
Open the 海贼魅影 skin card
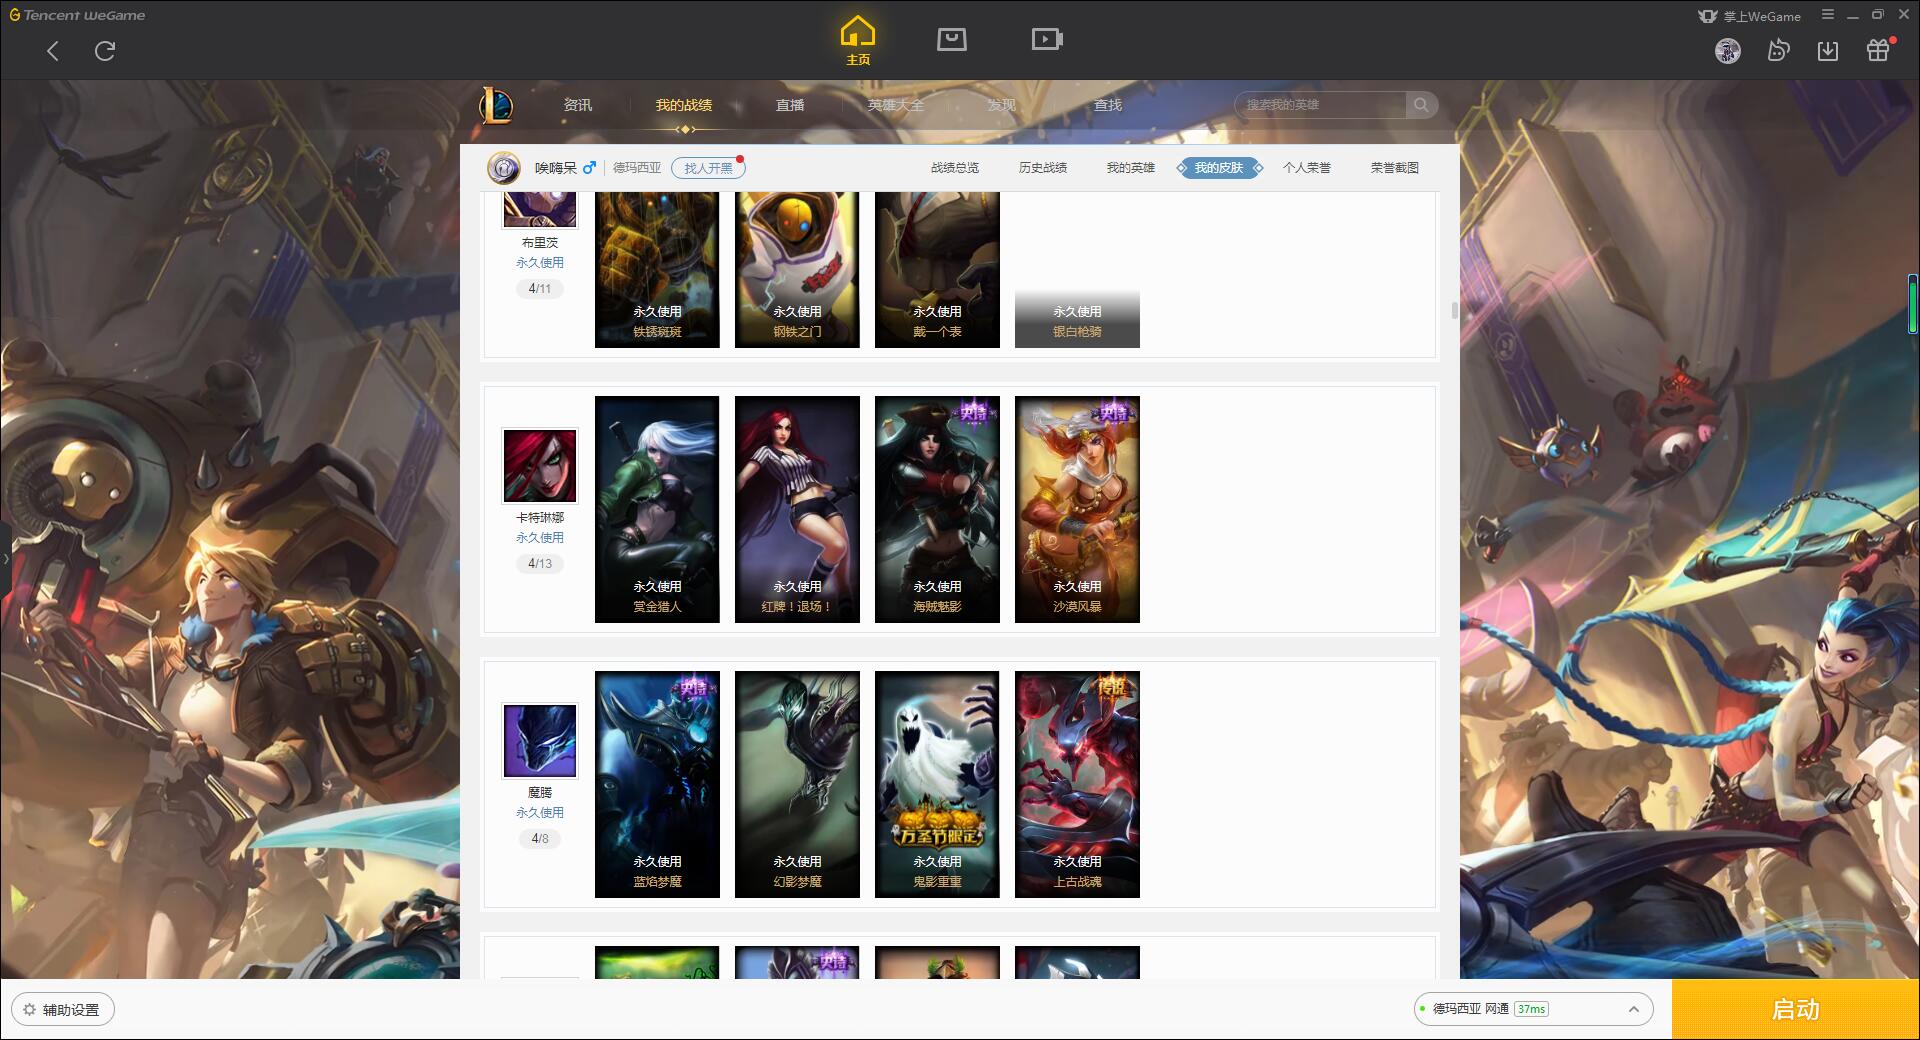(937, 509)
